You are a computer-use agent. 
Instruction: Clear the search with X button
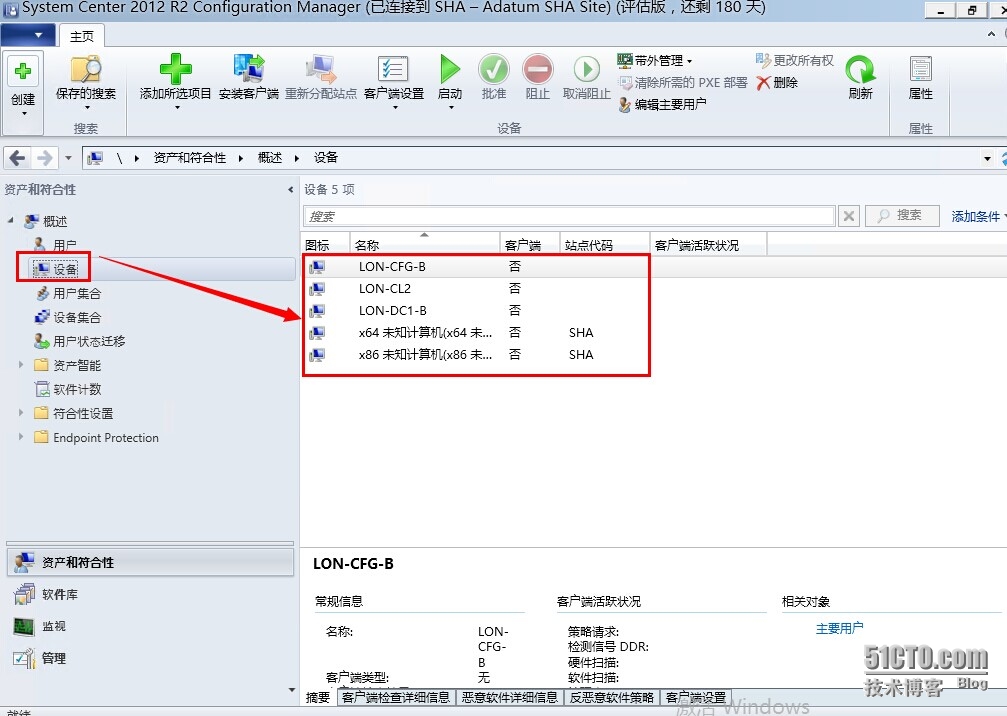coord(848,216)
